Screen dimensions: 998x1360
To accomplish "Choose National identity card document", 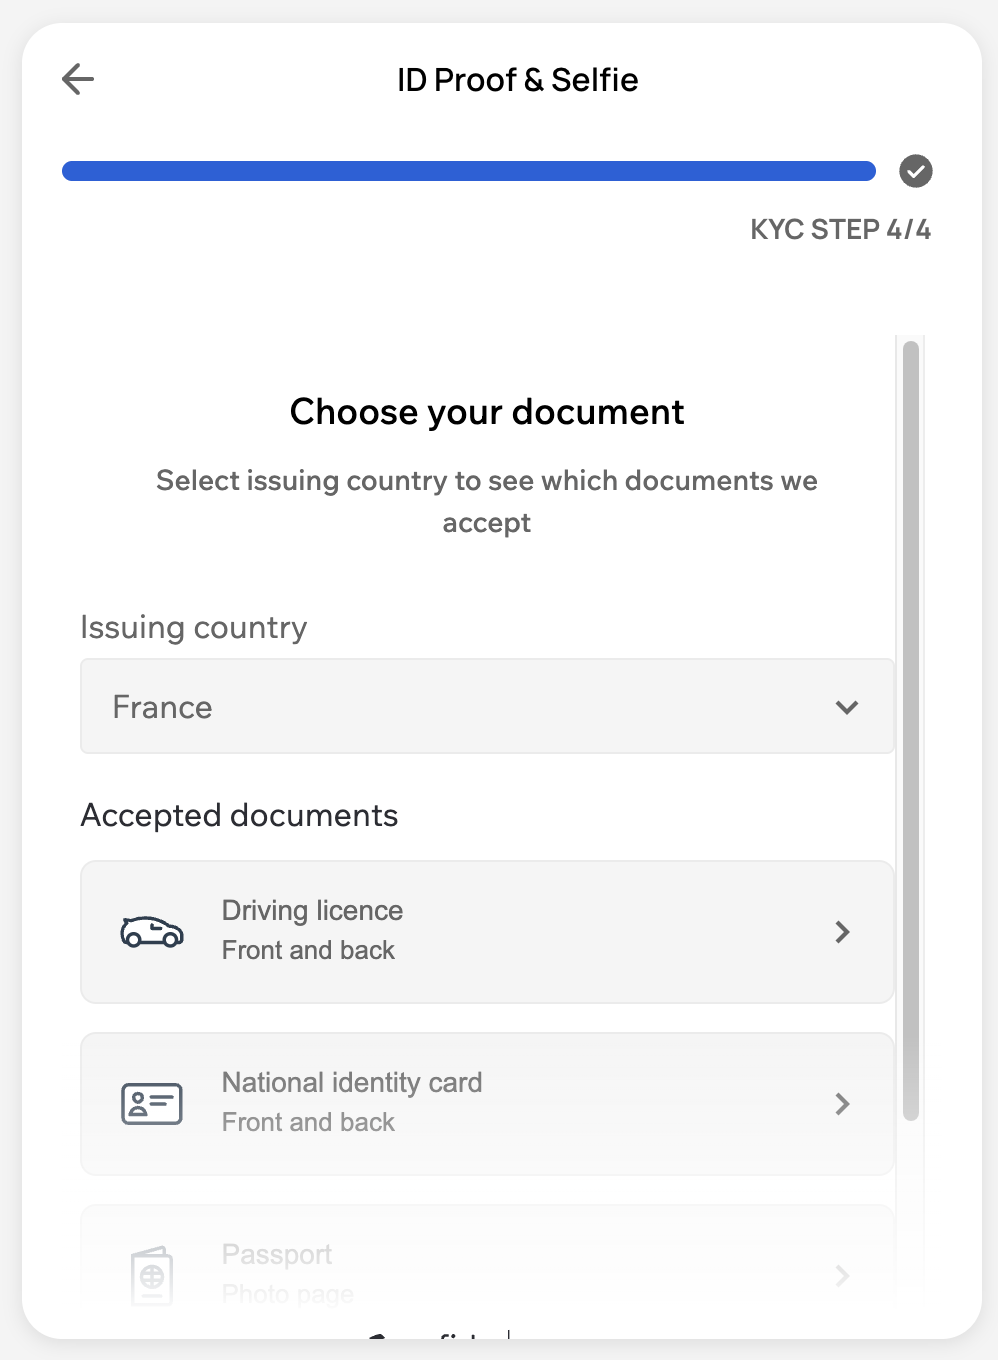I will [352, 1083].
